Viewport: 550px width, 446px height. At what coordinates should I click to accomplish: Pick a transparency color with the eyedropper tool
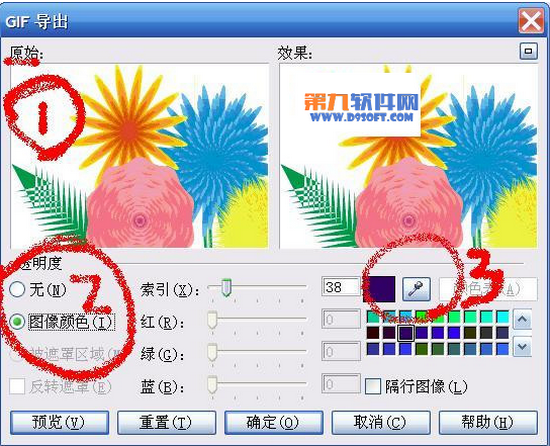click(x=416, y=289)
